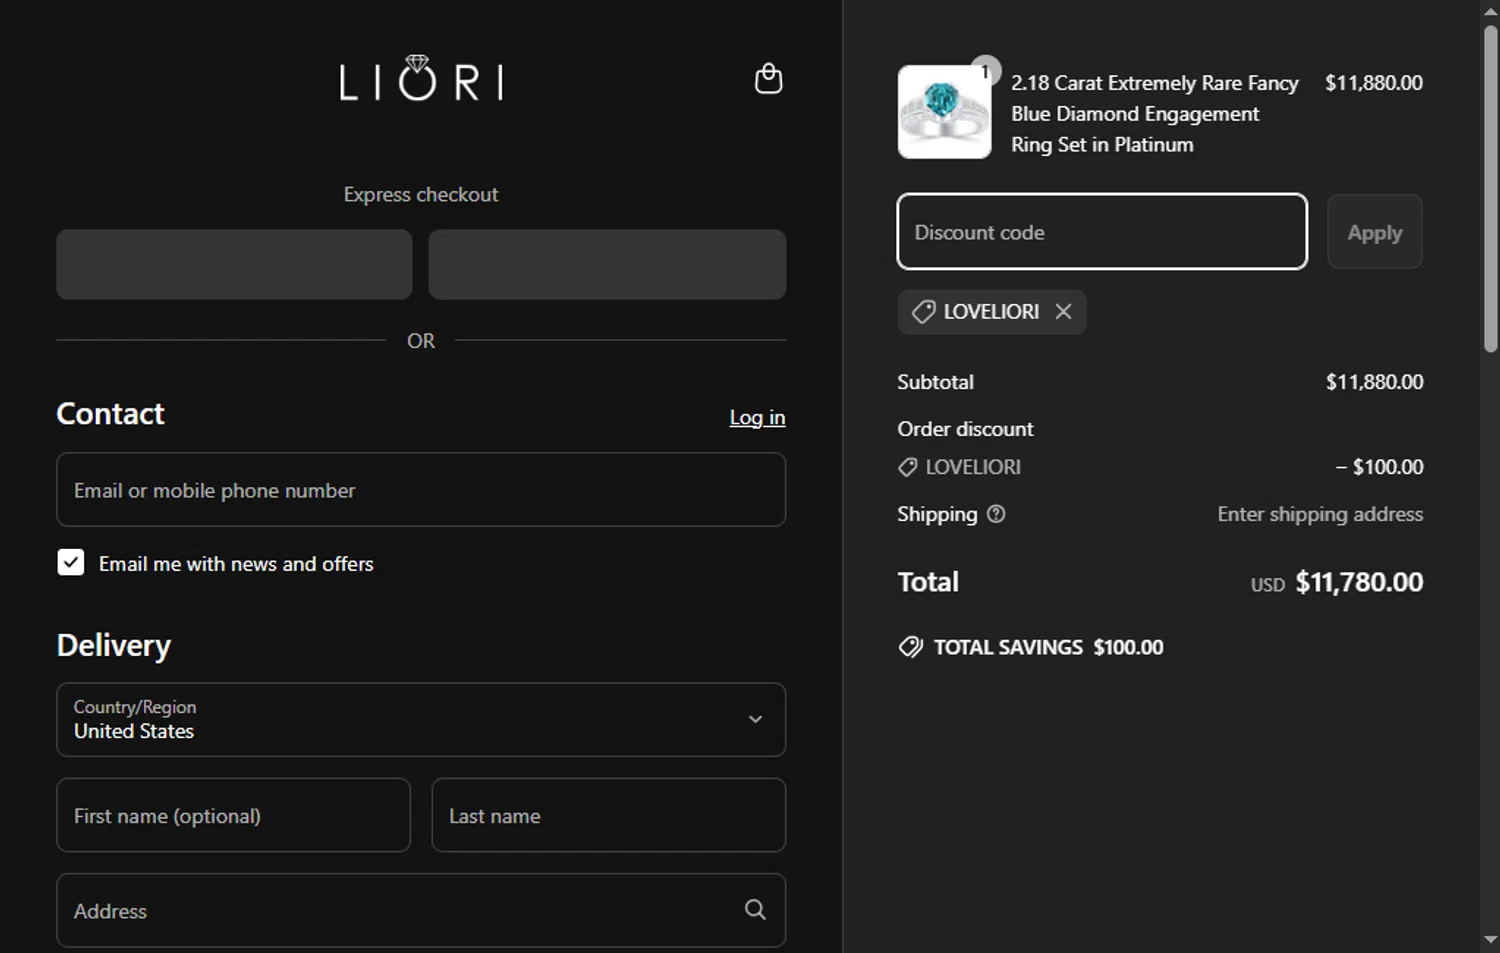Viewport: 1500px width, 953px height.
Task: Click the Subtotal $11,880.00 value
Action: [x=1374, y=382]
